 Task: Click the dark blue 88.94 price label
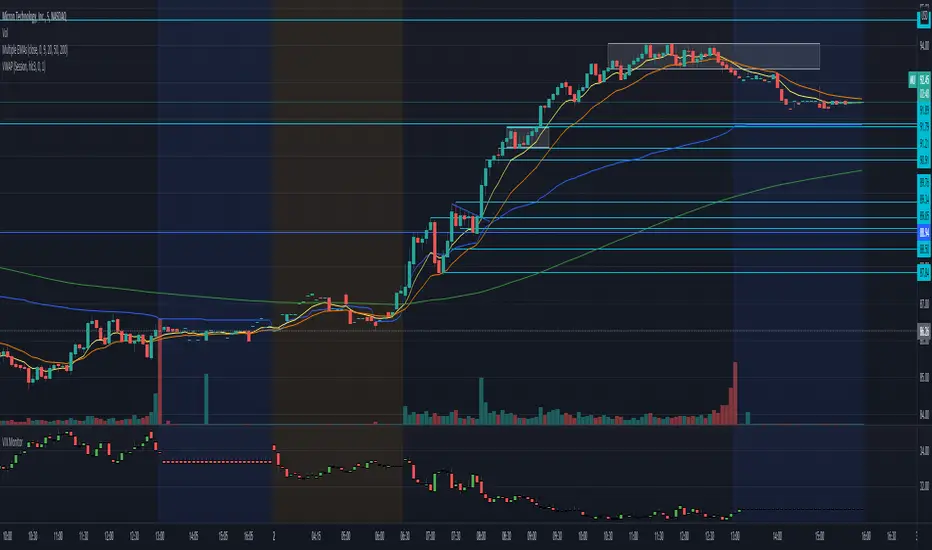click(924, 232)
